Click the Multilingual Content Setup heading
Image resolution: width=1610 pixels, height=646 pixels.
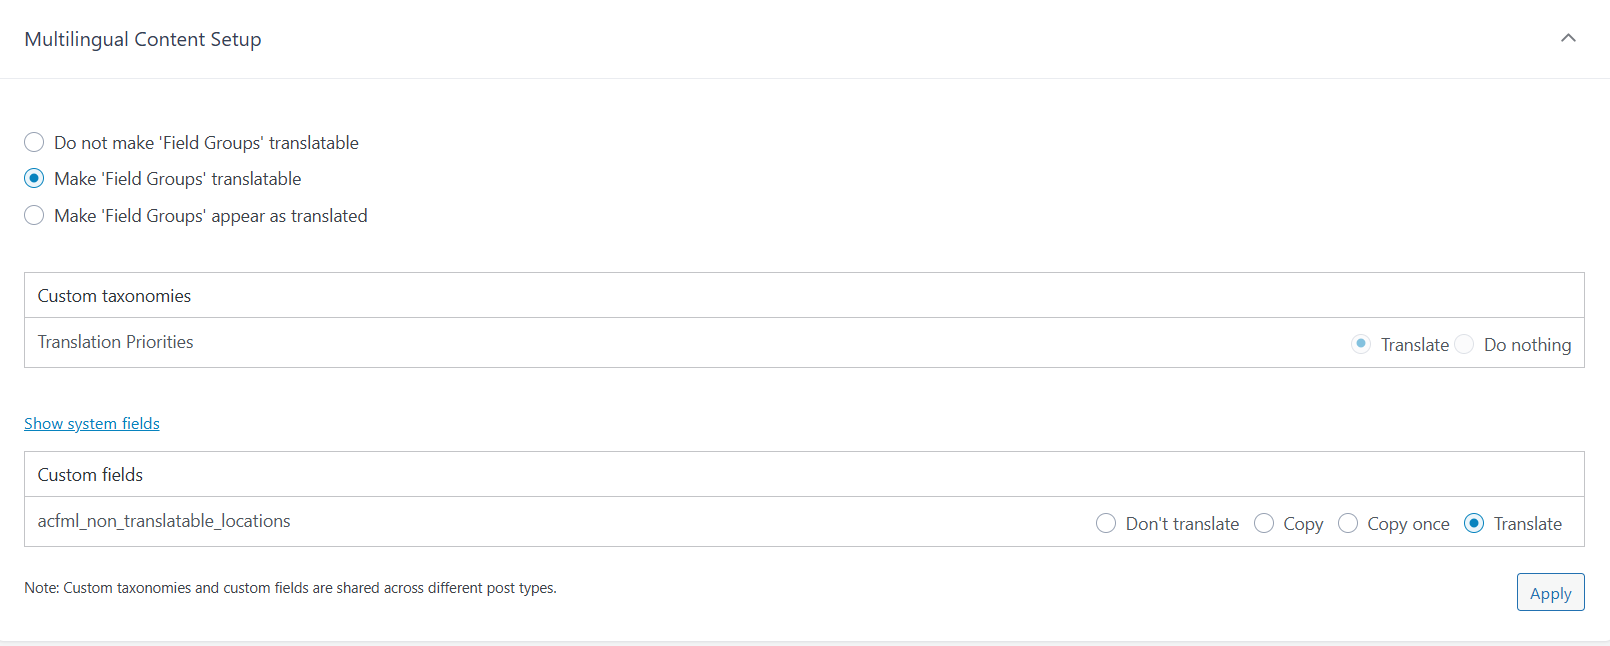[x=143, y=39]
